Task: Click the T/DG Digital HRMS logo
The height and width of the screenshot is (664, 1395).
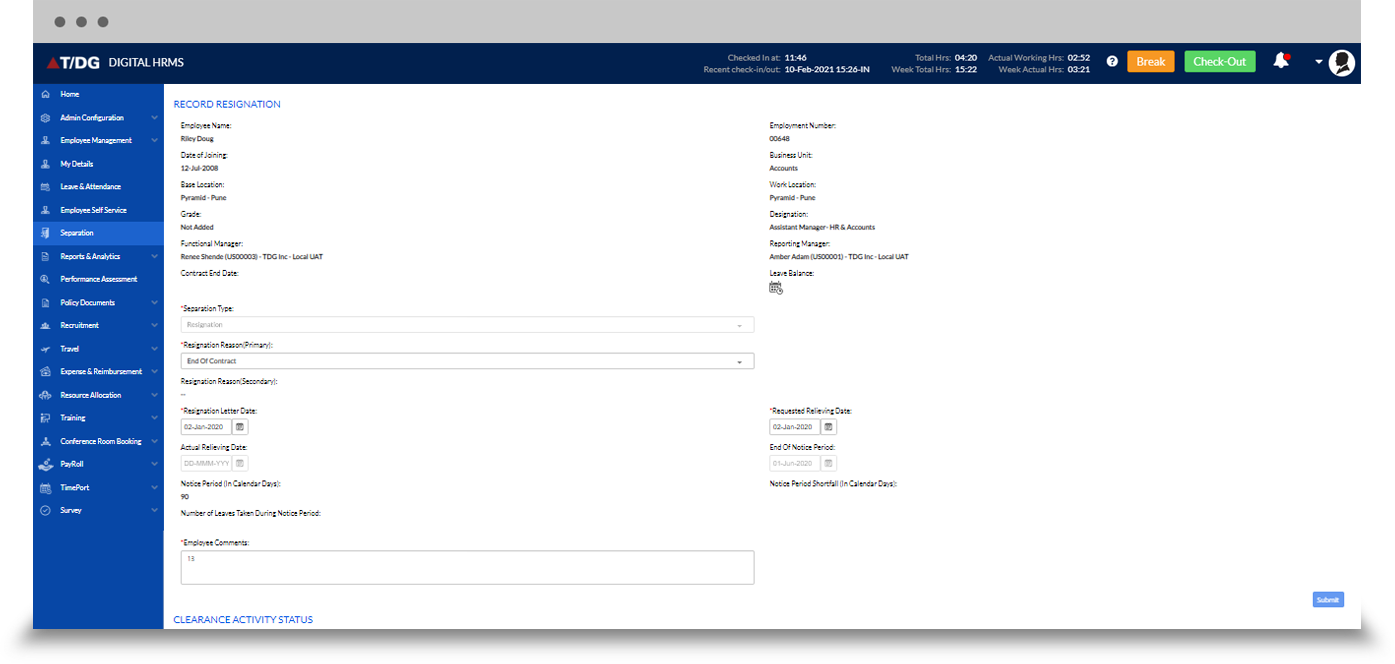Action: point(115,62)
